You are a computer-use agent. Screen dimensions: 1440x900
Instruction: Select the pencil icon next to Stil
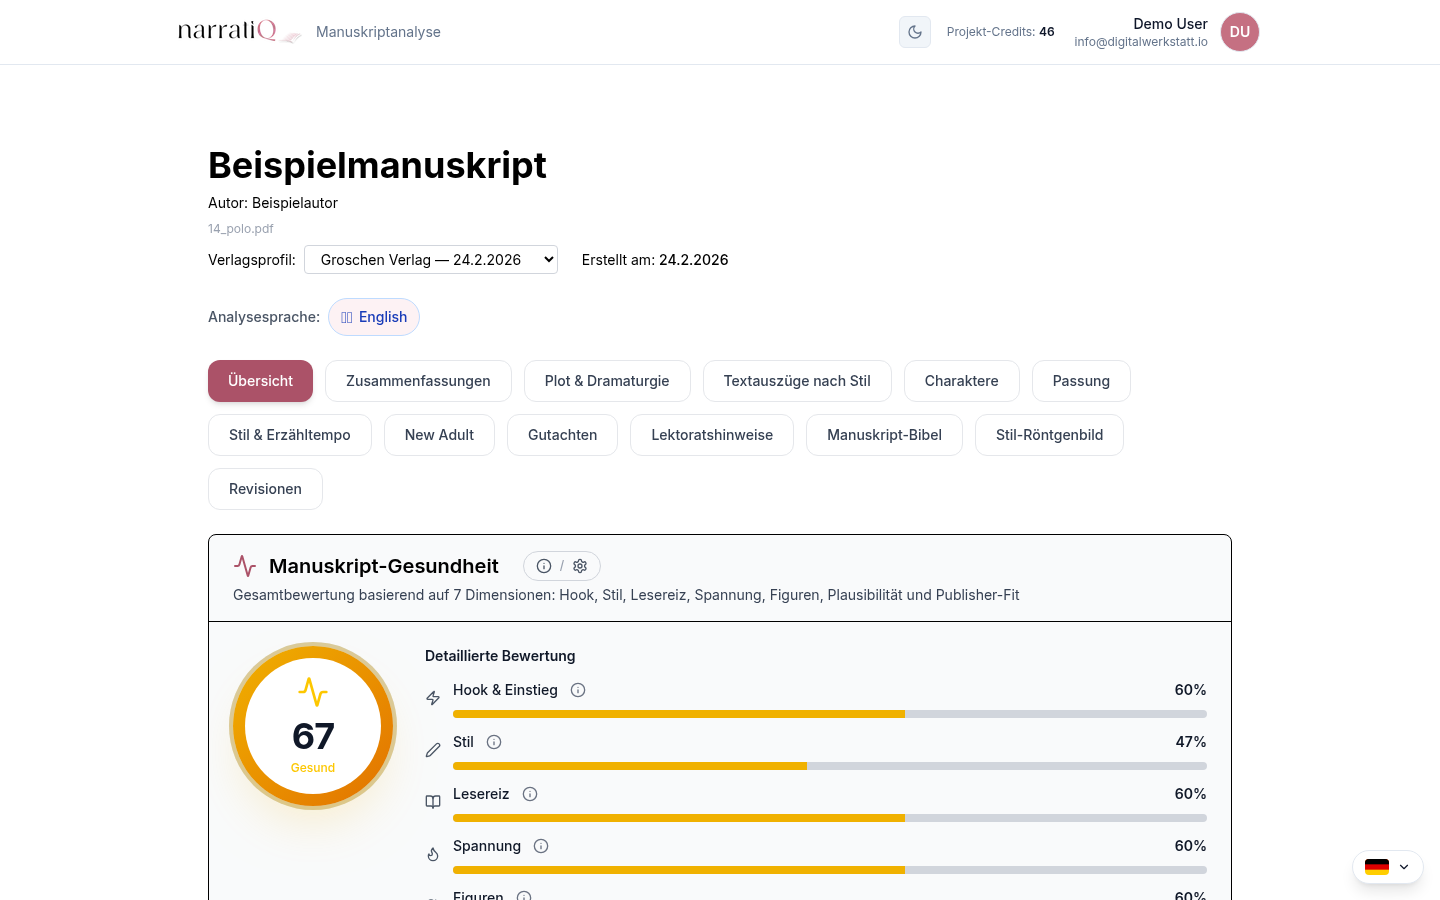click(433, 749)
